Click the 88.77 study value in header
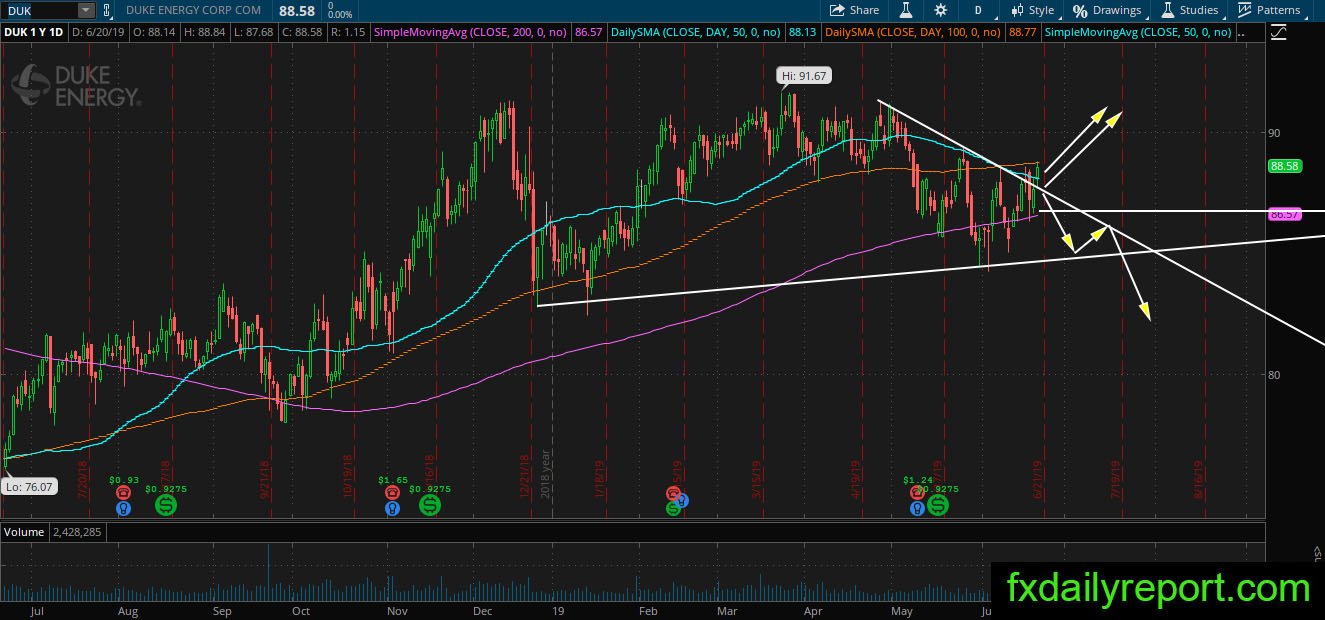This screenshot has height=620, width=1325. [x=1022, y=33]
